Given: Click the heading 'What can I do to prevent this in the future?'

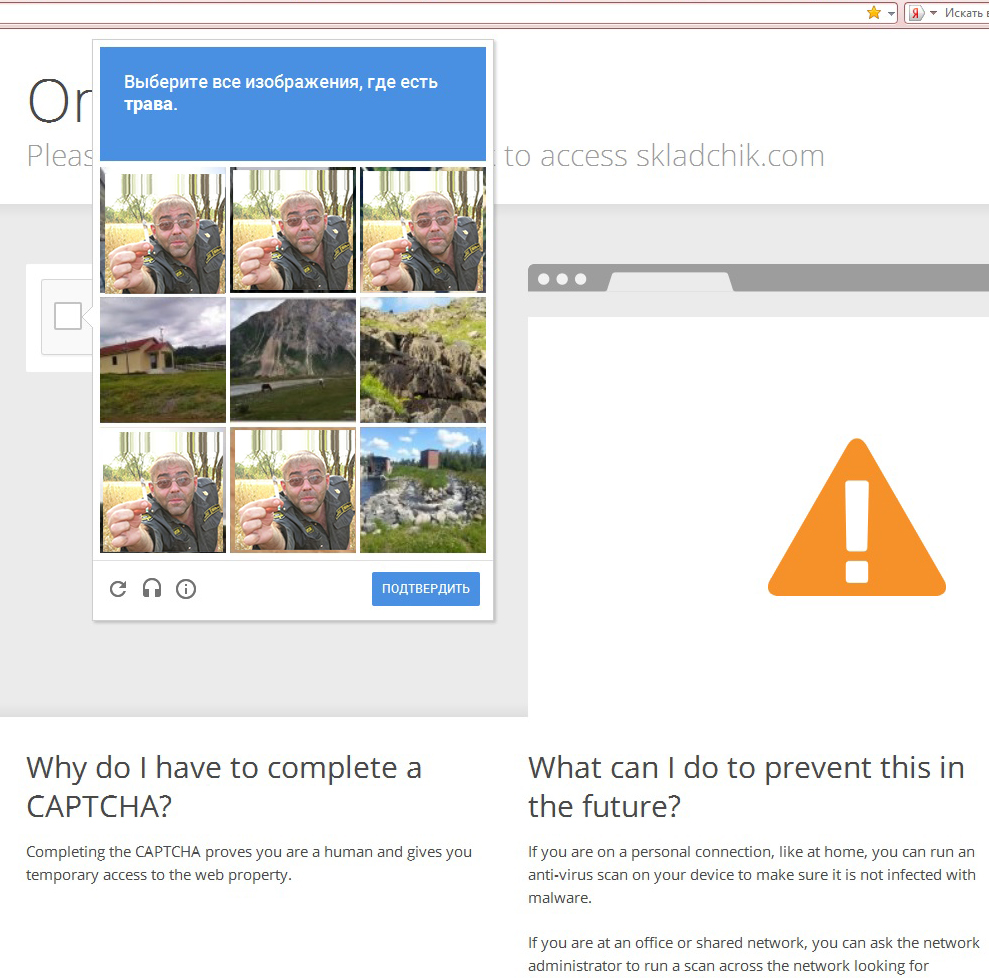Looking at the screenshot, I should coord(746,787).
